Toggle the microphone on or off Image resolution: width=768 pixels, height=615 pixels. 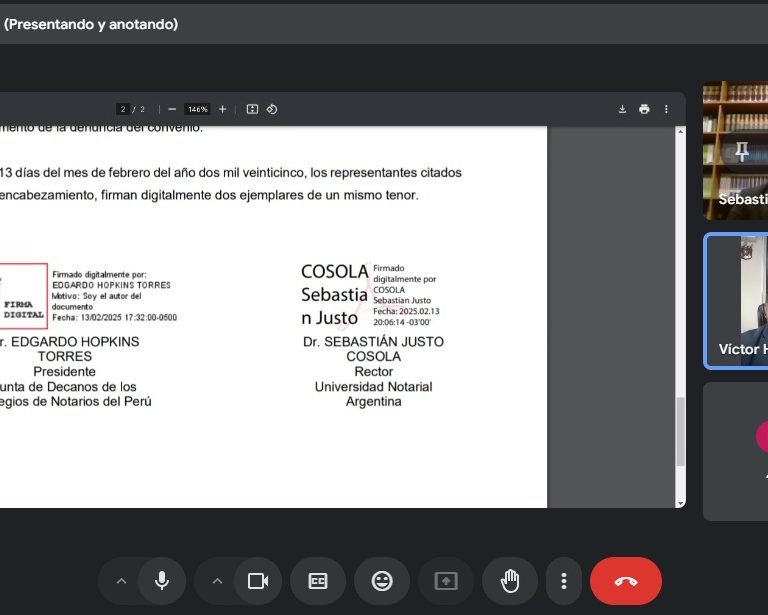[x=162, y=581]
